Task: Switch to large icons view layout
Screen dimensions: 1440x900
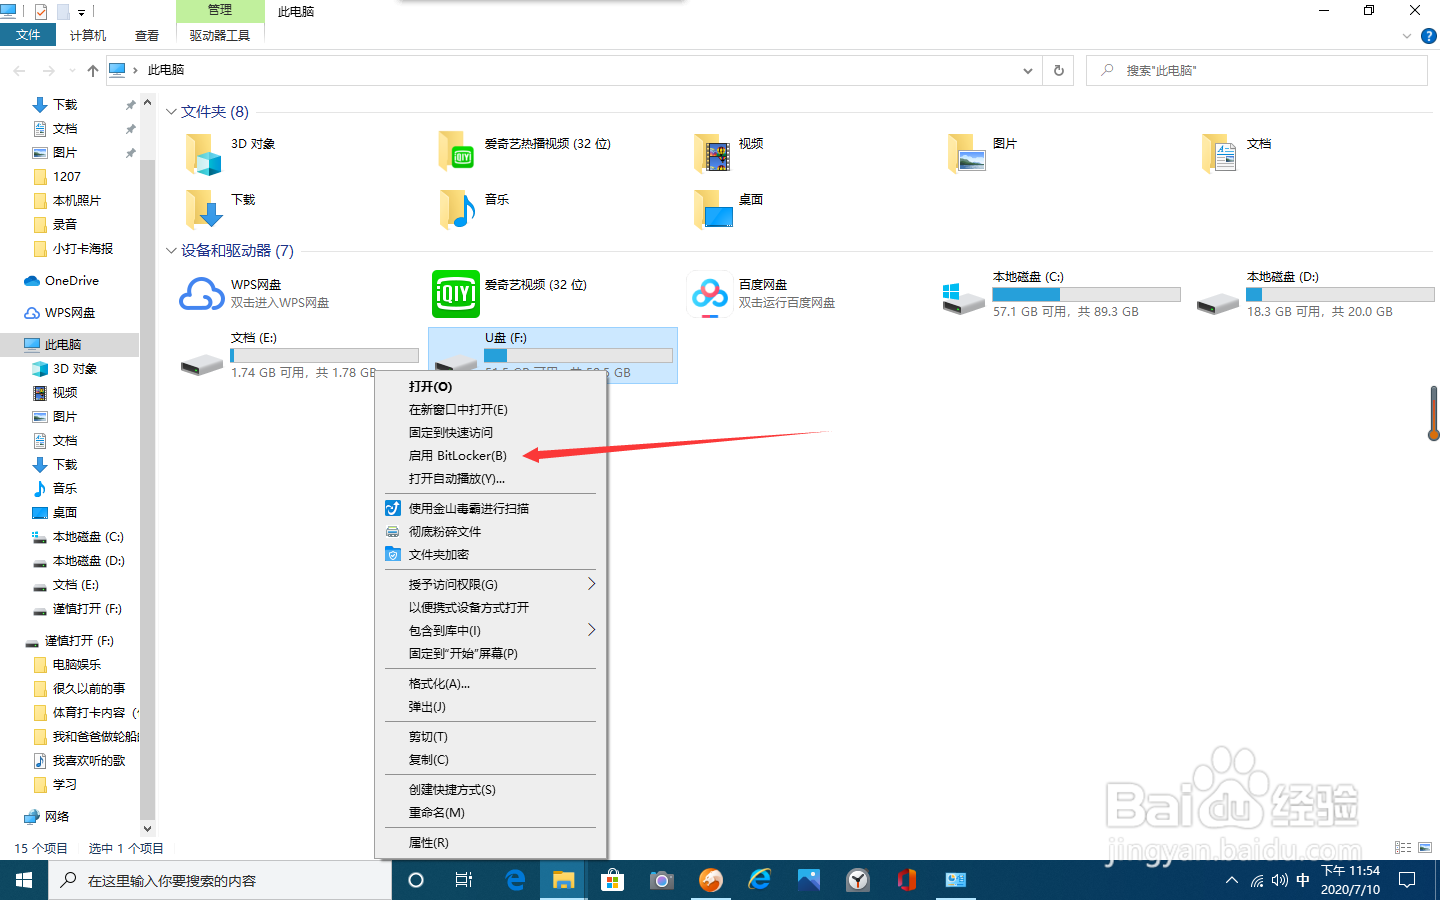Action: point(1425,848)
